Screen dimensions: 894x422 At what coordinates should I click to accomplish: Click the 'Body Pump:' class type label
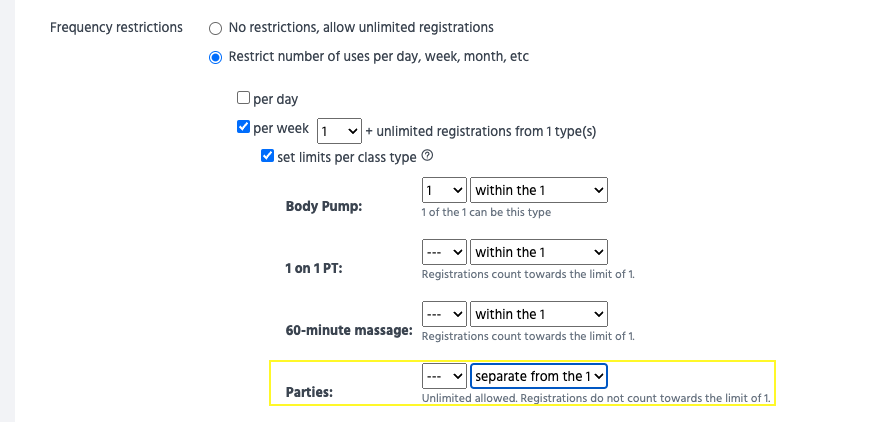point(324,206)
